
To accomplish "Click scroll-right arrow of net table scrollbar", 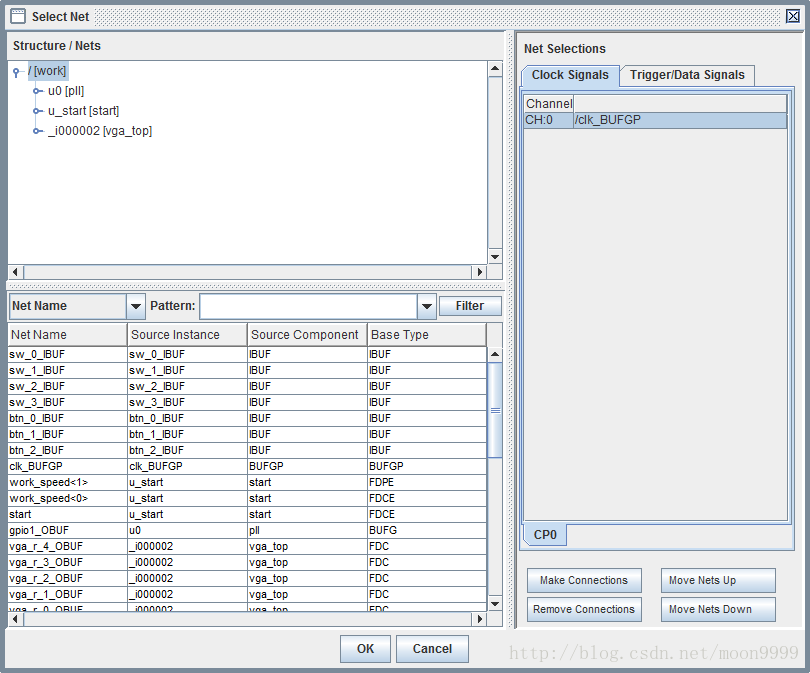I will (x=480, y=619).
